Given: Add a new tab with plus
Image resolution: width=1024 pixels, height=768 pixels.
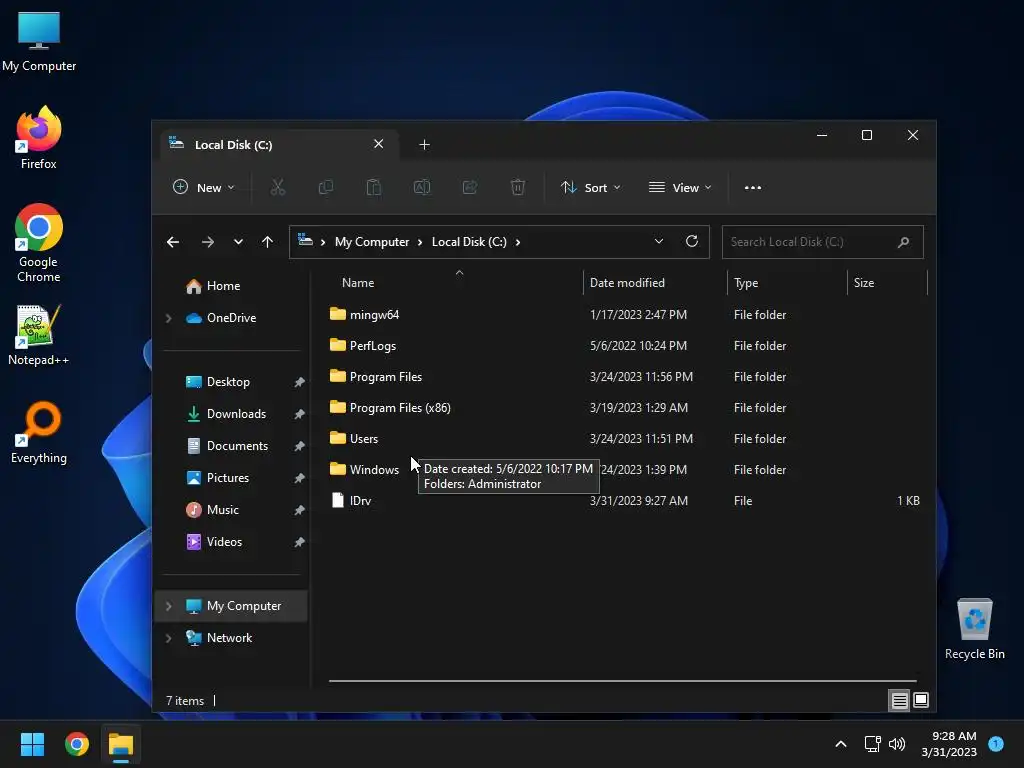Looking at the screenshot, I should (424, 144).
